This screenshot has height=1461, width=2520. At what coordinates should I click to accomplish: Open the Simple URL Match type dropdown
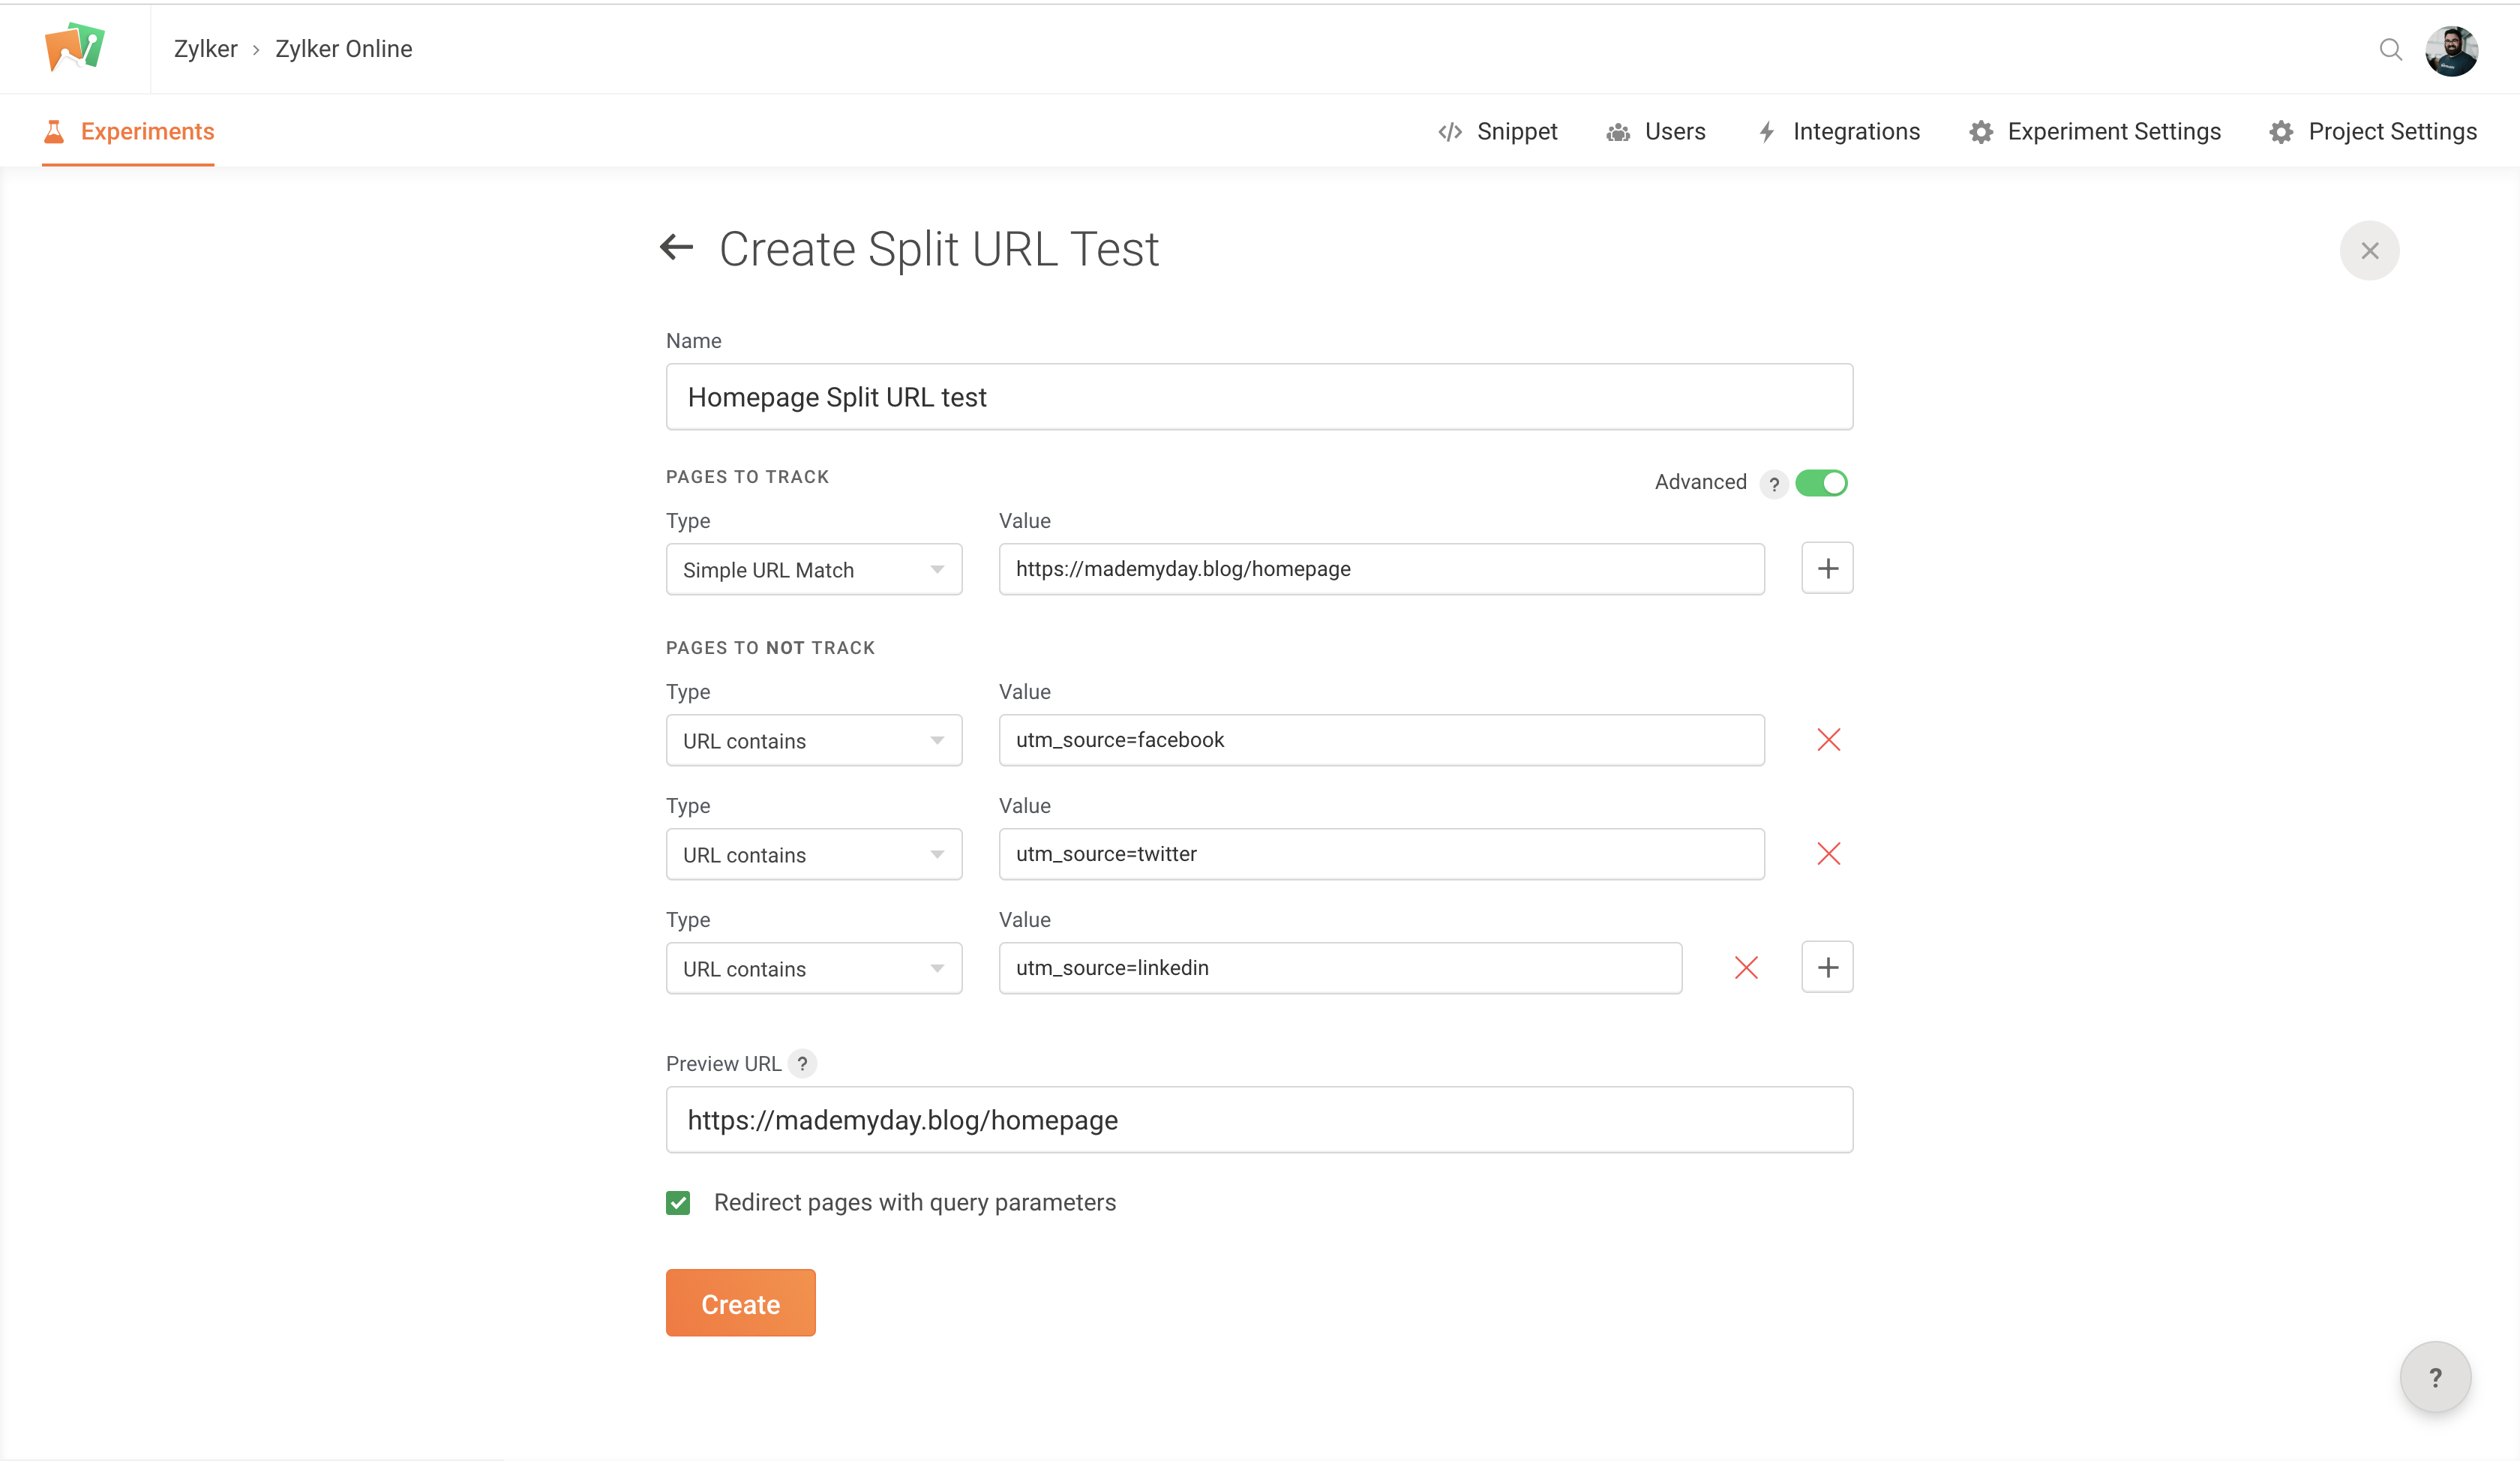[813, 570]
